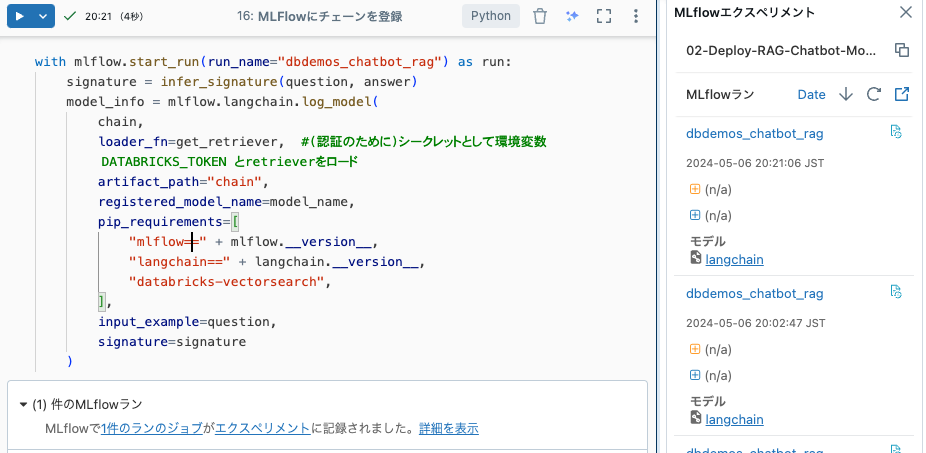The image size is (926, 453).
Task: Click the timestamp 2024-05-06 20:21:06 JST
Action: (755, 163)
